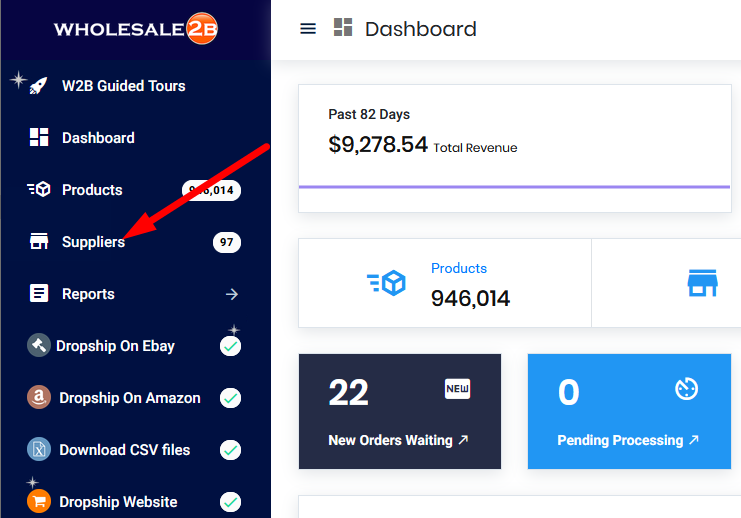Screen dimensions: 741x518
Task: Click the Dropship On Amazon checkmark
Action: 231,398
